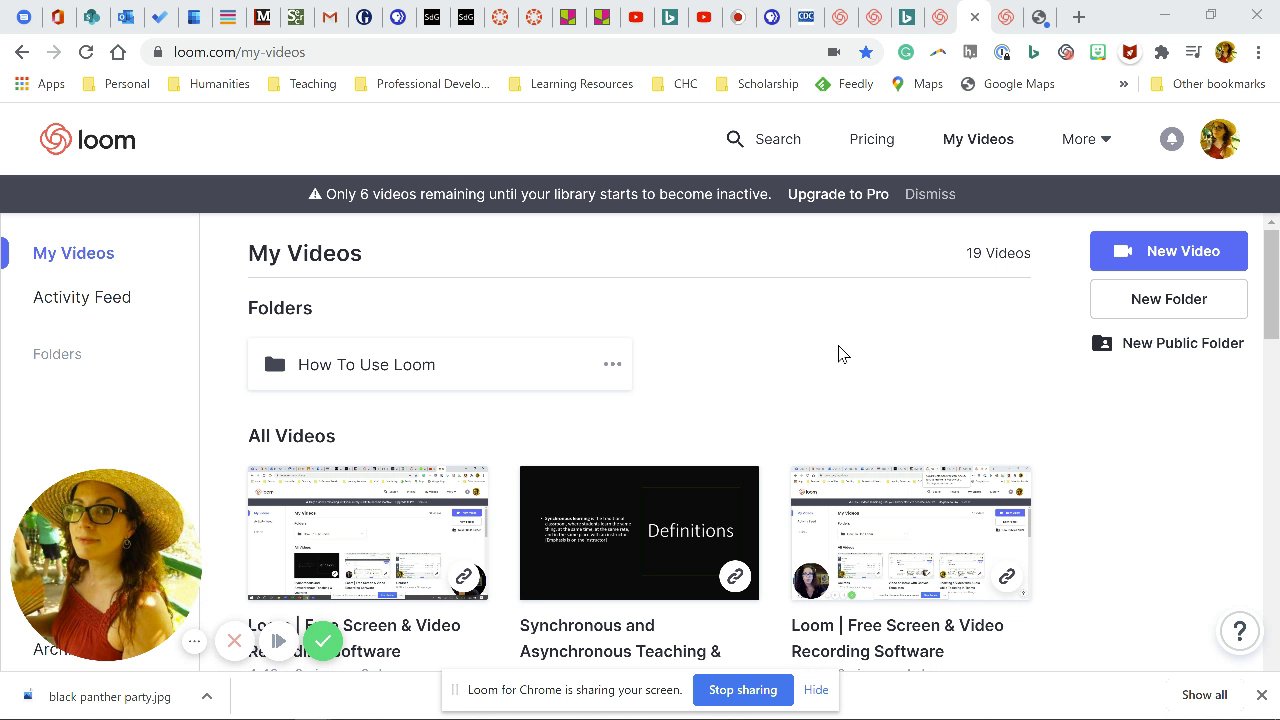Click Folders label in sidebar

[x=57, y=354]
